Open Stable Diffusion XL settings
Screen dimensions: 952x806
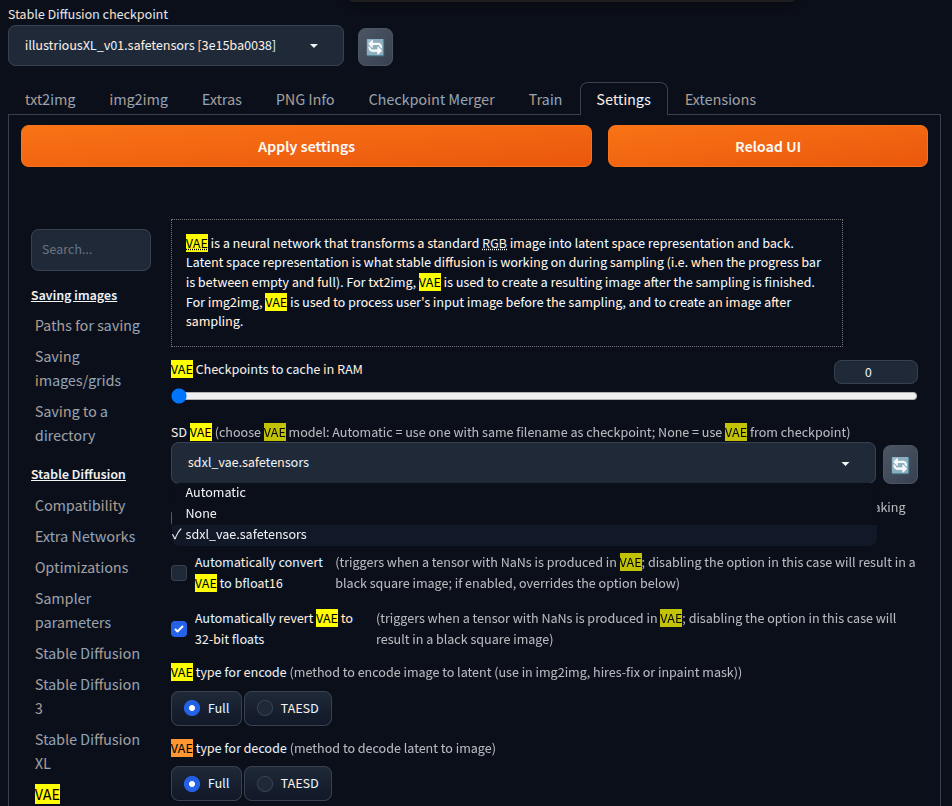(87, 751)
